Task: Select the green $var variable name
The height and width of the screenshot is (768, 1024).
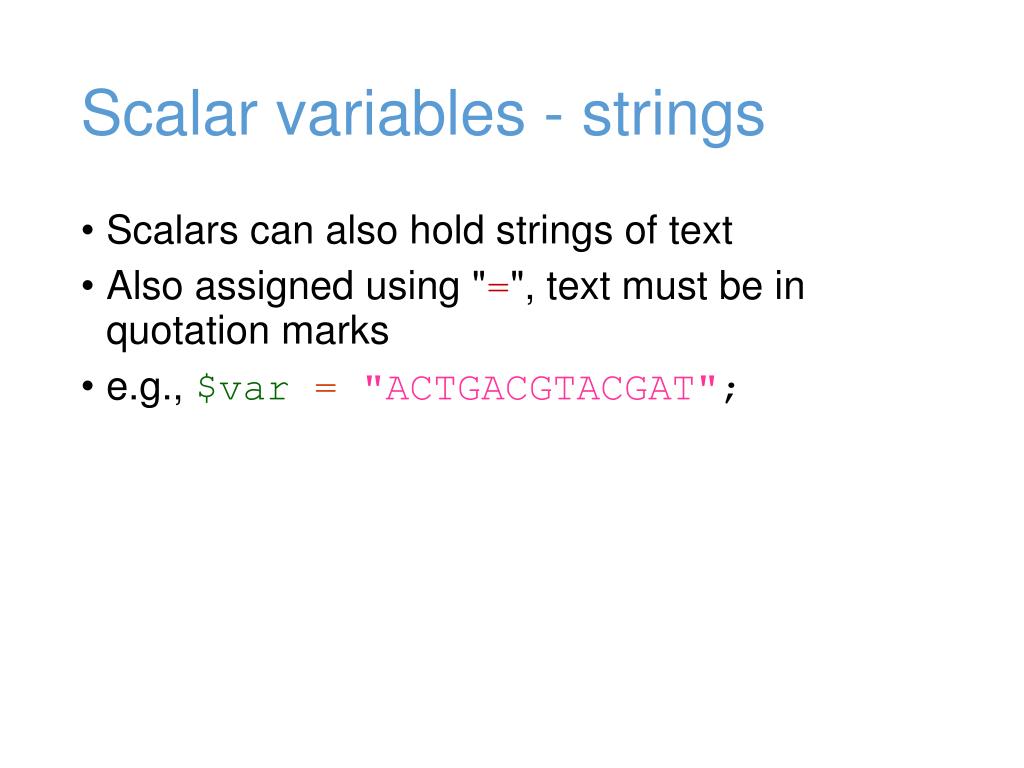Action: click(243, 389)
